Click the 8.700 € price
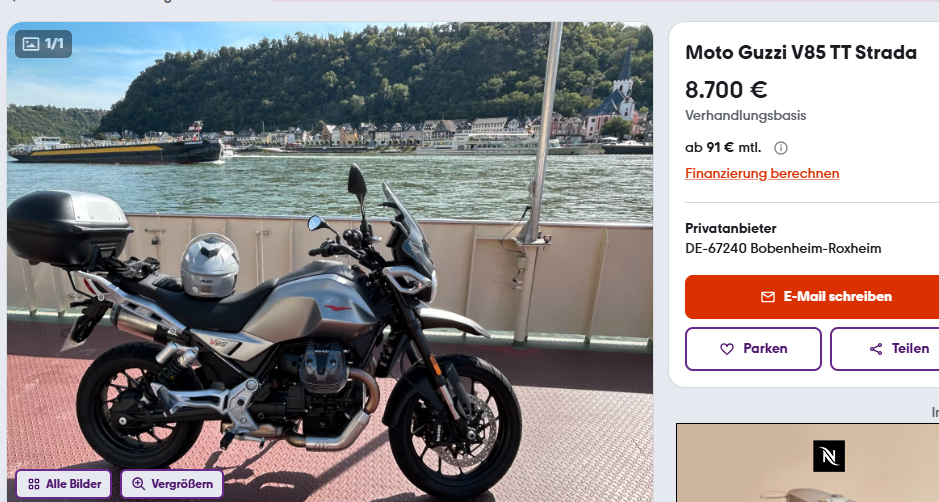 [x=726, y=90]
